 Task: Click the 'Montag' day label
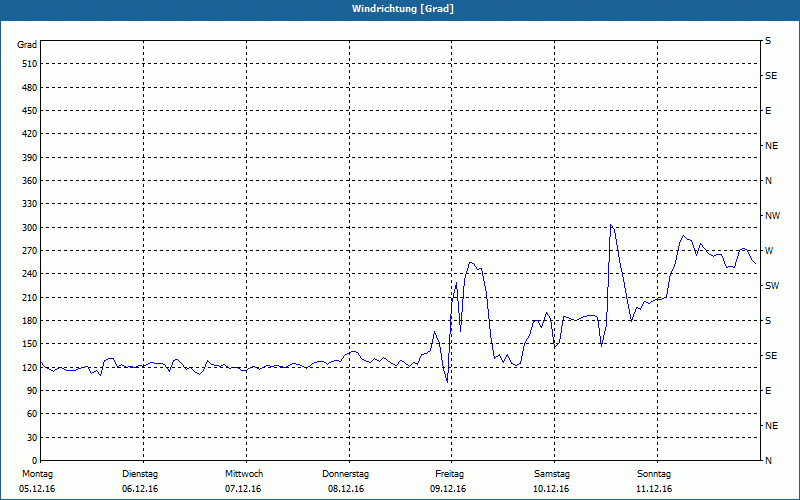[x=37, y=474]
